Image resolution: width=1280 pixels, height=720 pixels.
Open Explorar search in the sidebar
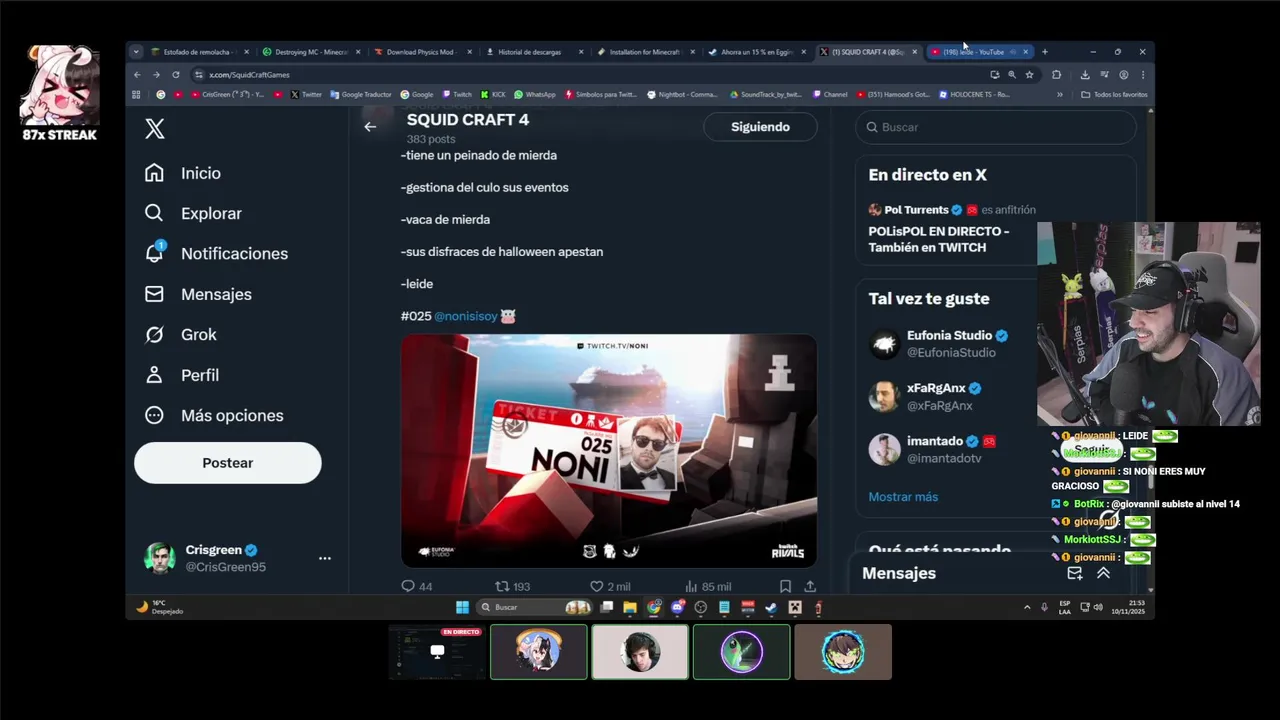click(x=193, y=213)
